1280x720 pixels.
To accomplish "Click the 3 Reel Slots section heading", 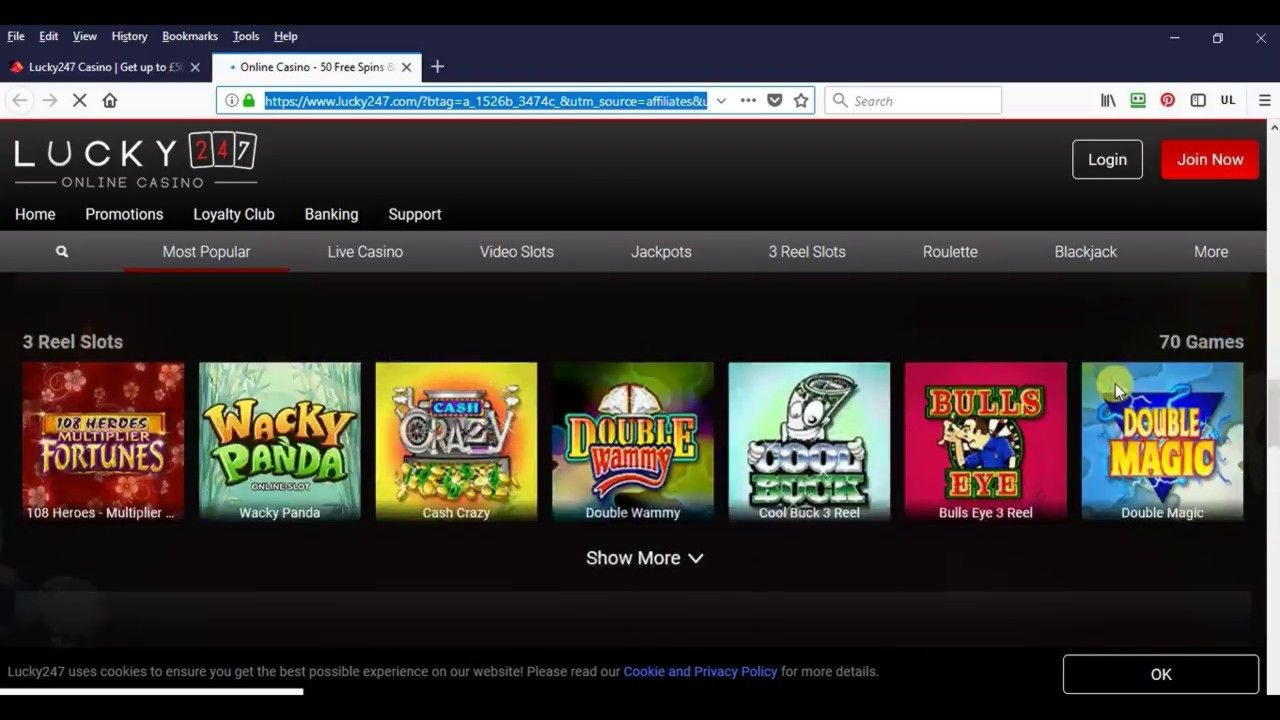I will (73, 342).
